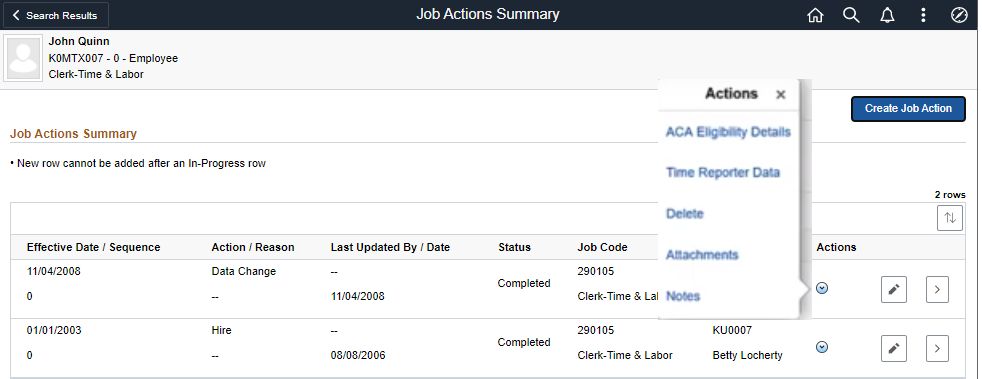Click Betty Locherty supervisor name

748,355
